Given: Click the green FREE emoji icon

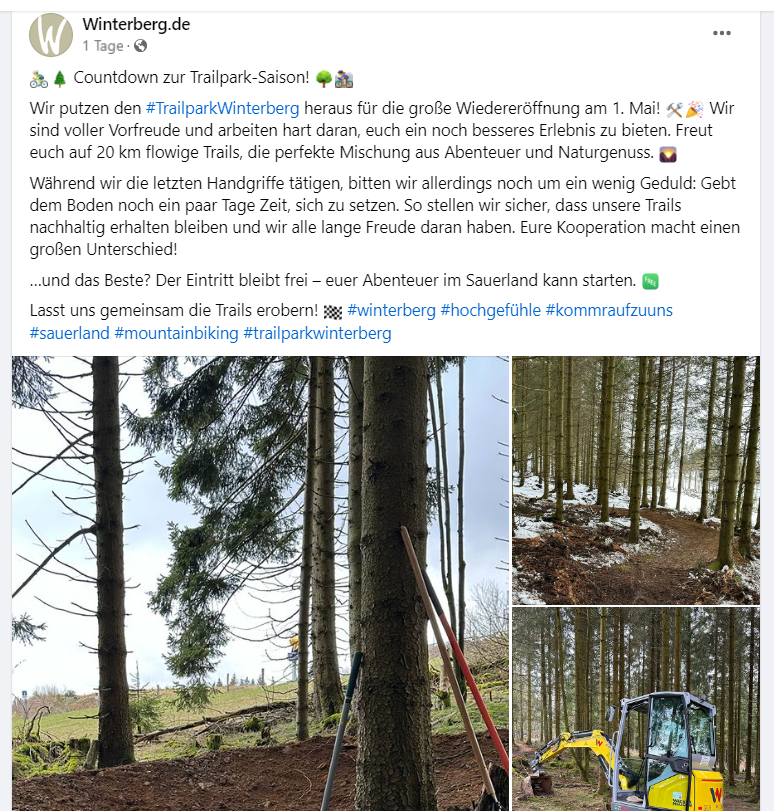Looking at the screenshot, I should (x=650, y=281).
